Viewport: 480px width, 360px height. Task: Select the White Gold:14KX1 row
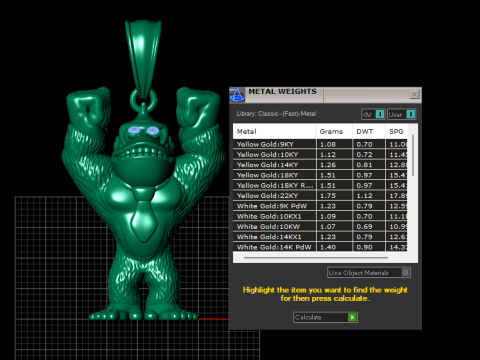point(320,237)
